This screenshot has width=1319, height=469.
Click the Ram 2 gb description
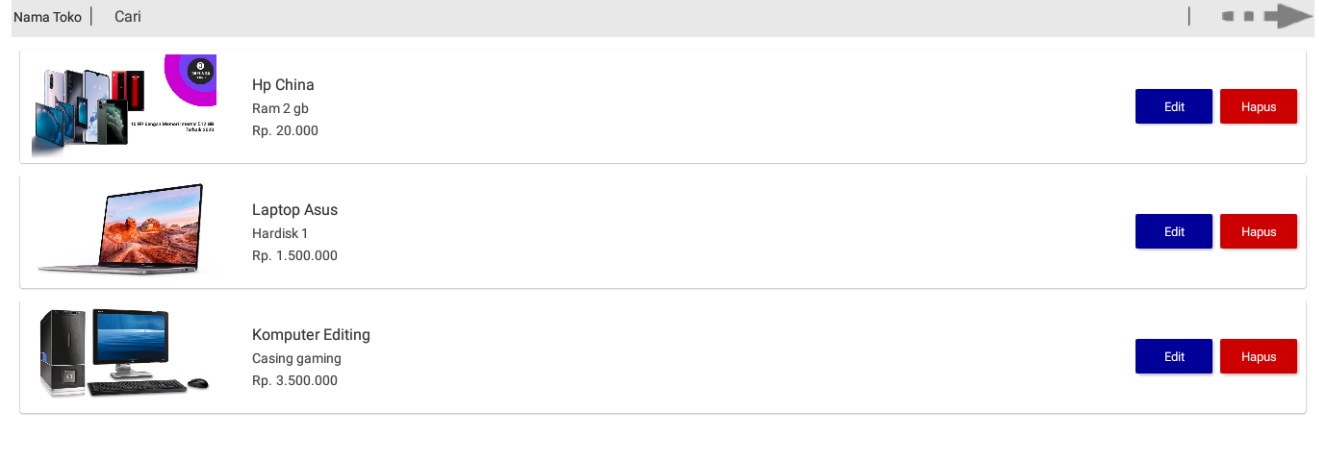point(281,108)
